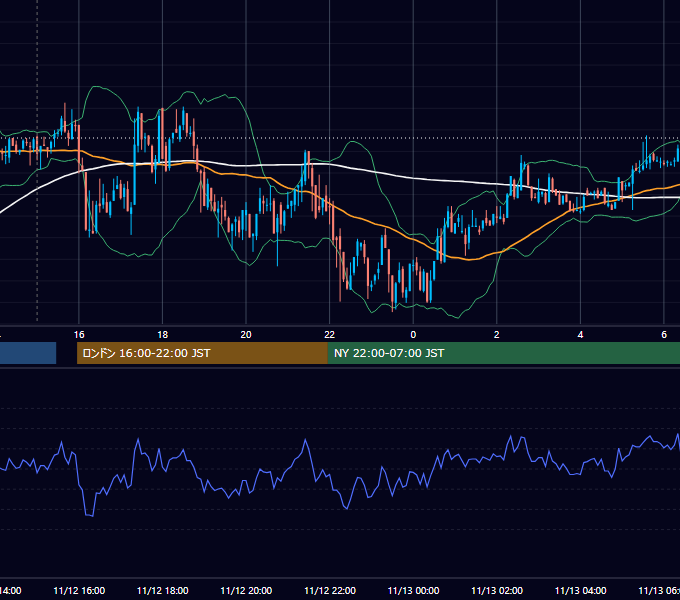Viewport: 680px width, 600px height.
Task: Click hour label 20 on upper axis
Action: pyautogui.click(x=246, y=335)
